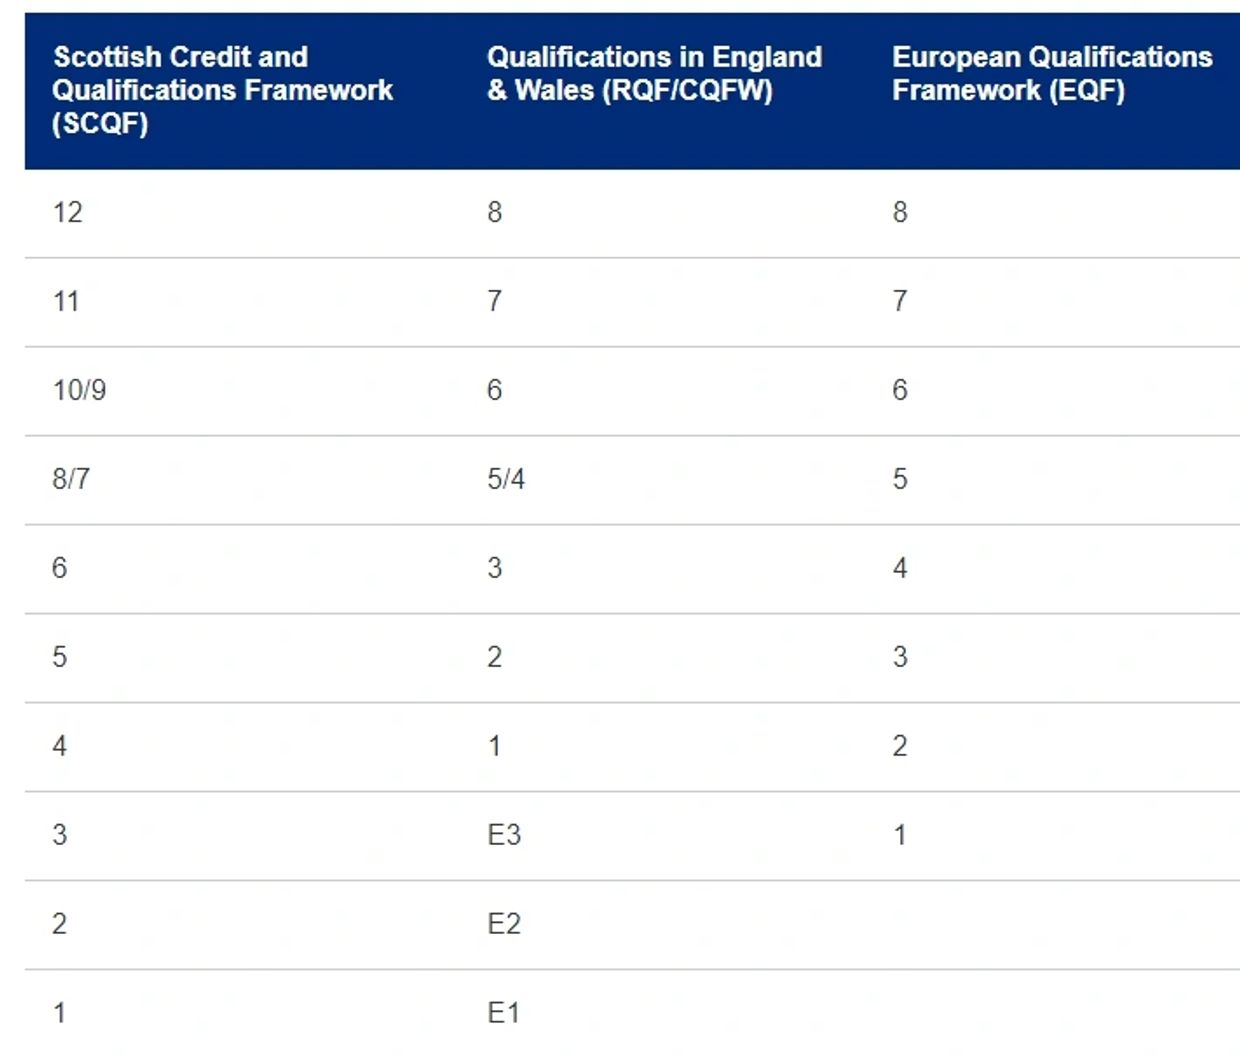Select EQF value 4 in the SCQF 6 row

pos(900,568)
